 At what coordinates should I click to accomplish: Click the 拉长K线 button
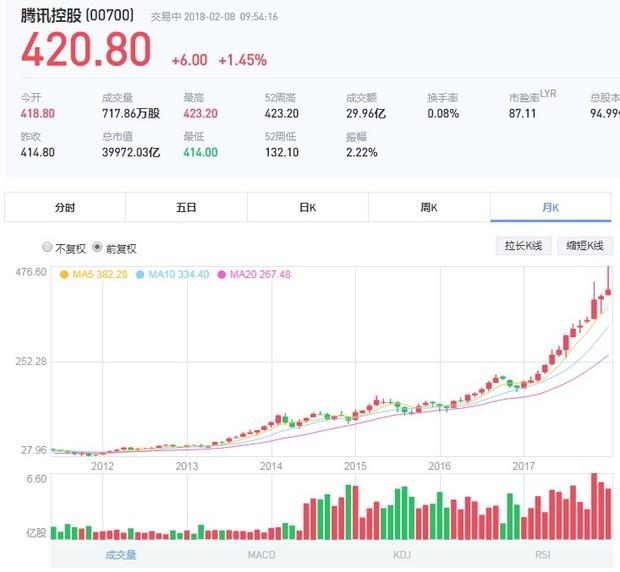[x=523, y=246]
